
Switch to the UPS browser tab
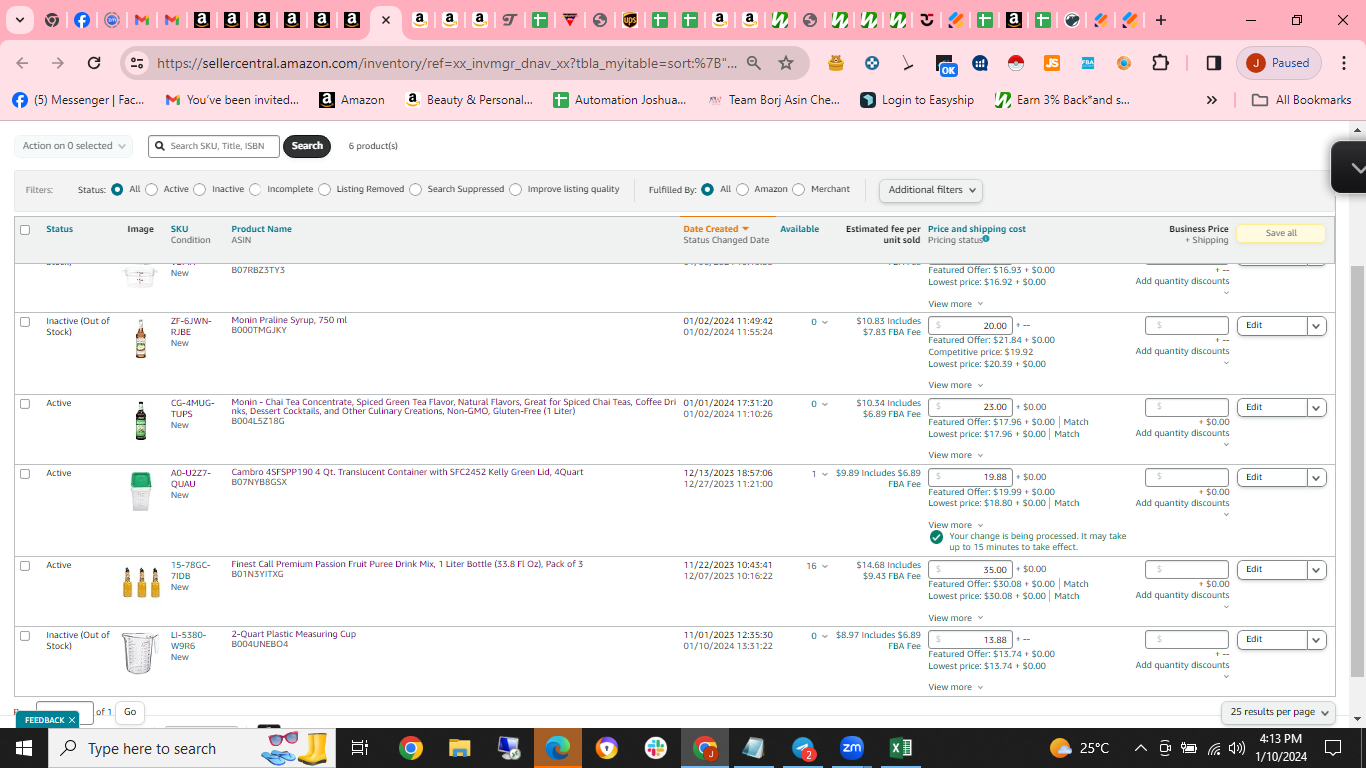tap(629, 20)
